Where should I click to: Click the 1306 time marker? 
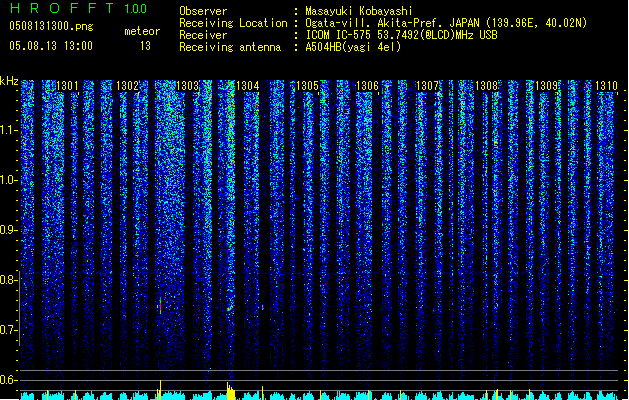367,86
